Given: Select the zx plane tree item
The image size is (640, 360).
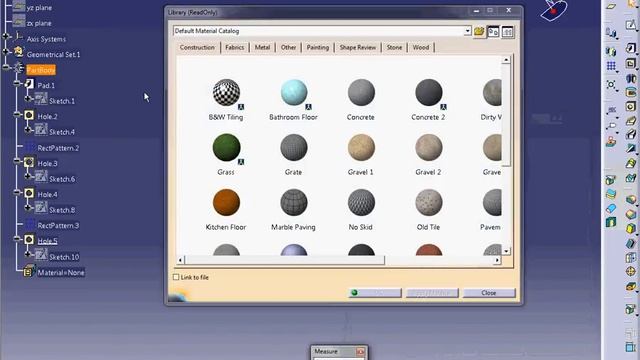Looking at the screenshot, I should pos(39,23).
